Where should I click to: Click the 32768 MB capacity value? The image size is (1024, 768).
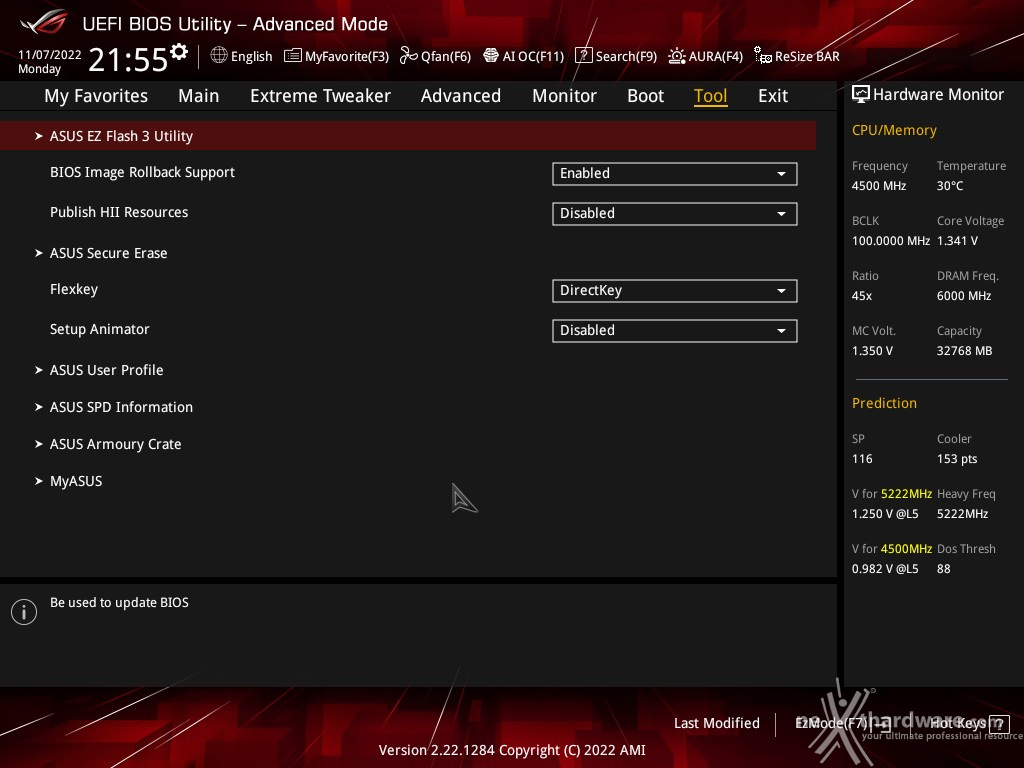[965, 351]
